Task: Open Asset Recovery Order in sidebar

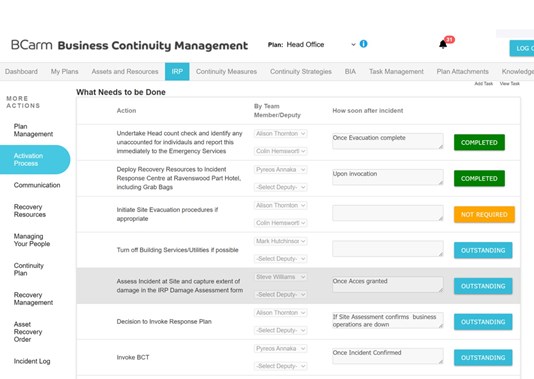Action: 28,332
